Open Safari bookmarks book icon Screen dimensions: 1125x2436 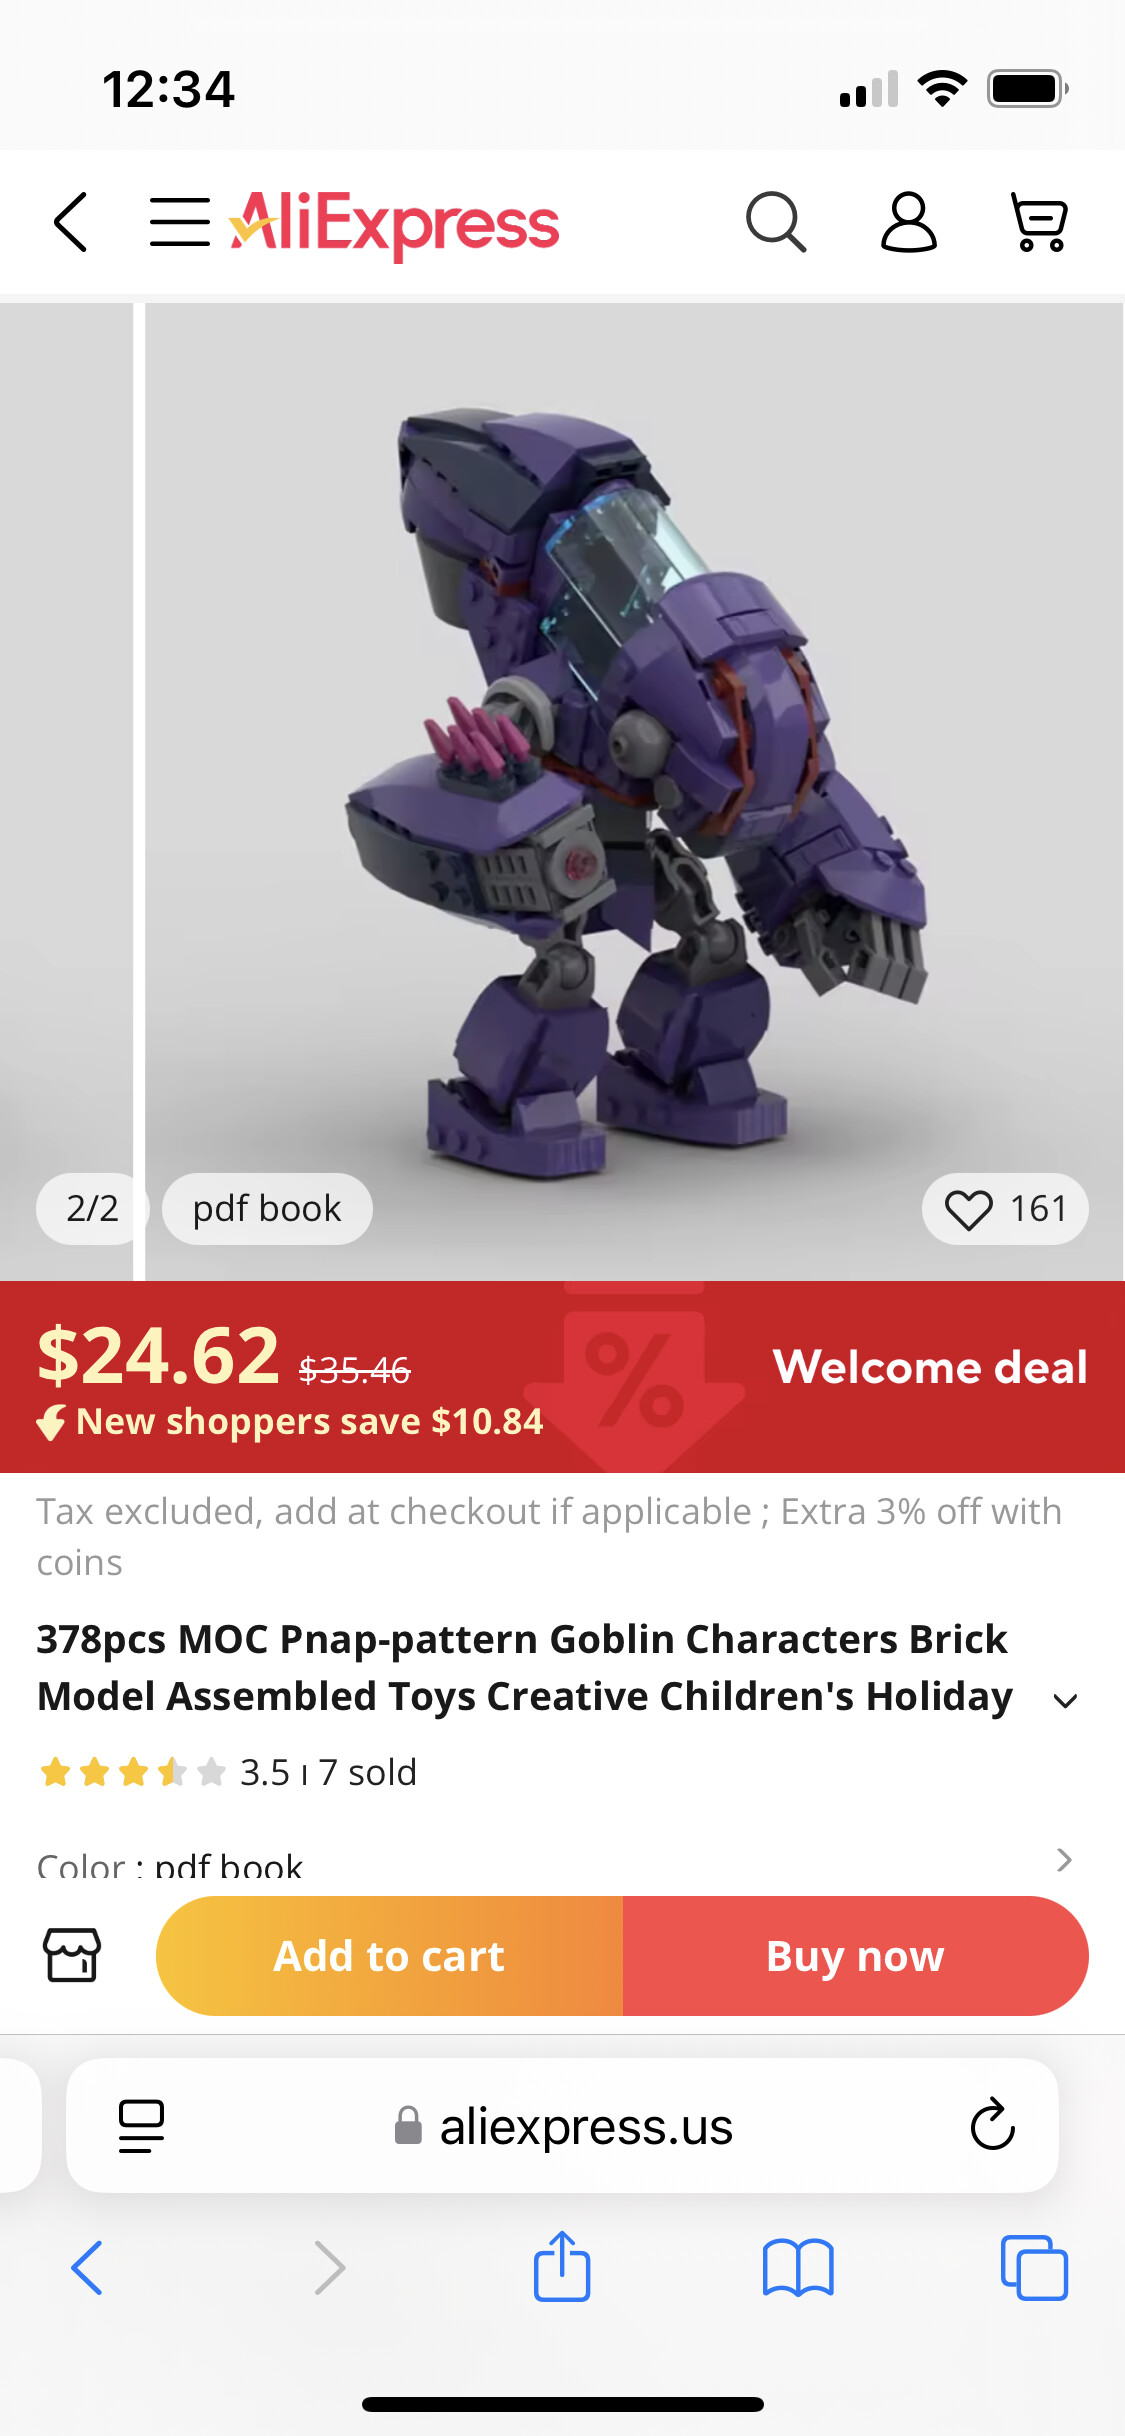797,2267
